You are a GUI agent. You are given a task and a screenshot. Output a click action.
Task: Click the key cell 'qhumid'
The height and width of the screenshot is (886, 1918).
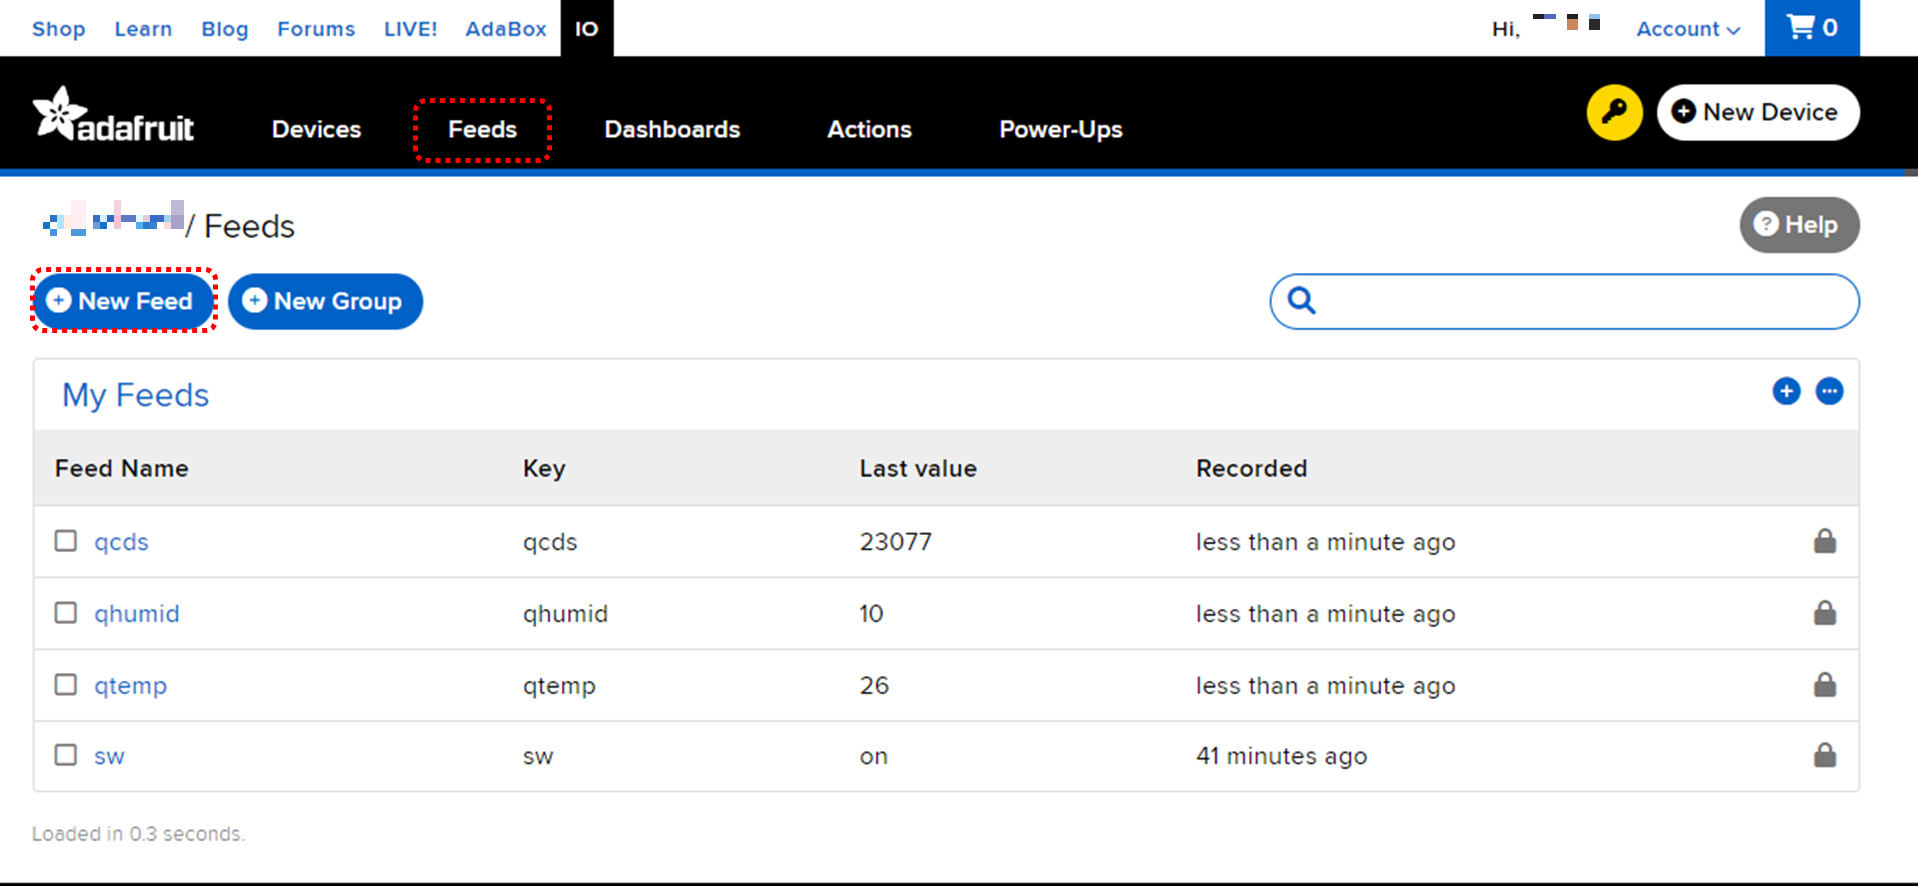pos(565,613)
